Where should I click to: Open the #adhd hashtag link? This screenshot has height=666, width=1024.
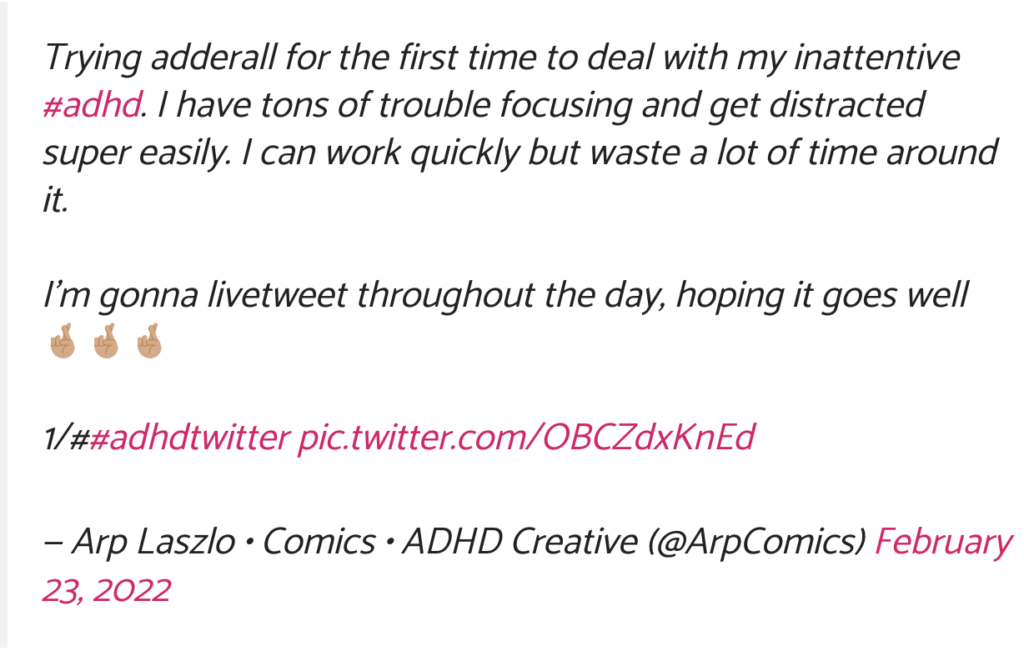click(91, 105)
